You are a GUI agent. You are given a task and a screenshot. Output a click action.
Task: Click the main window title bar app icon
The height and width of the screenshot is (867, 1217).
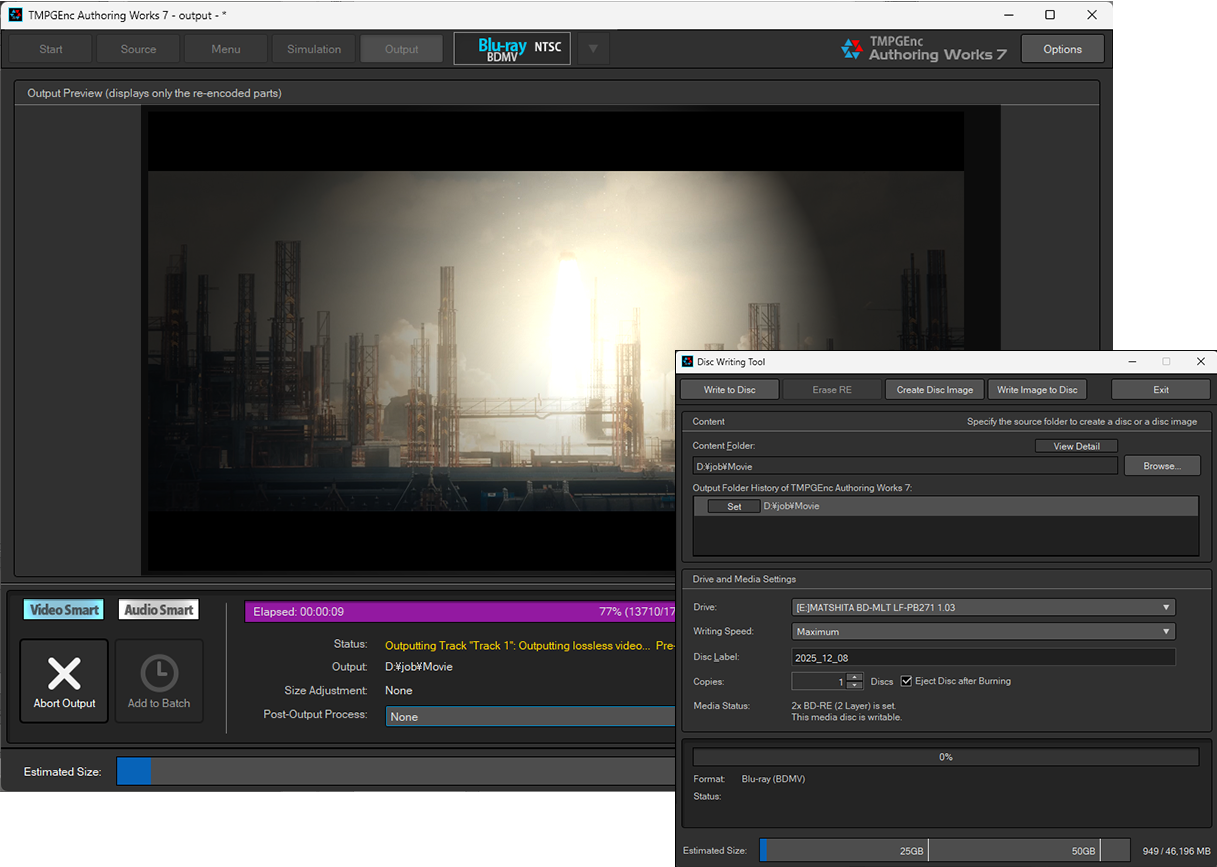[x=15, y=15]
